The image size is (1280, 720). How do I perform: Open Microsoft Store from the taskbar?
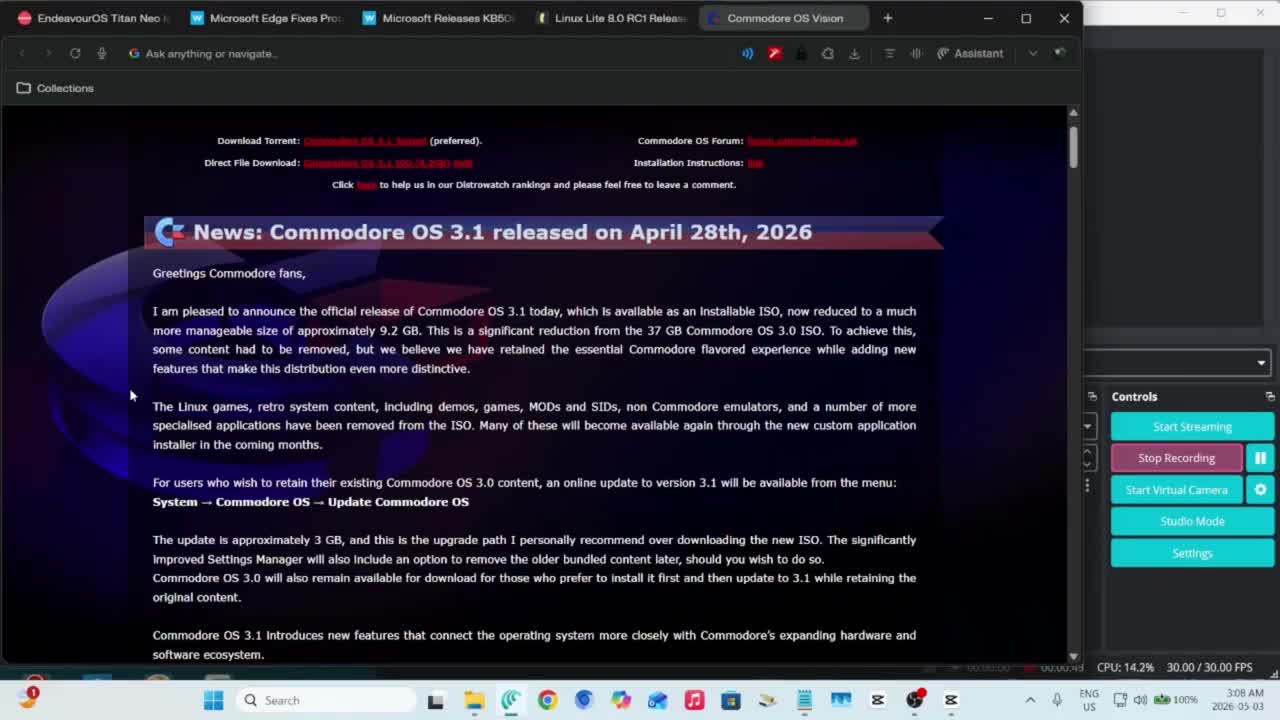[731, 700]
